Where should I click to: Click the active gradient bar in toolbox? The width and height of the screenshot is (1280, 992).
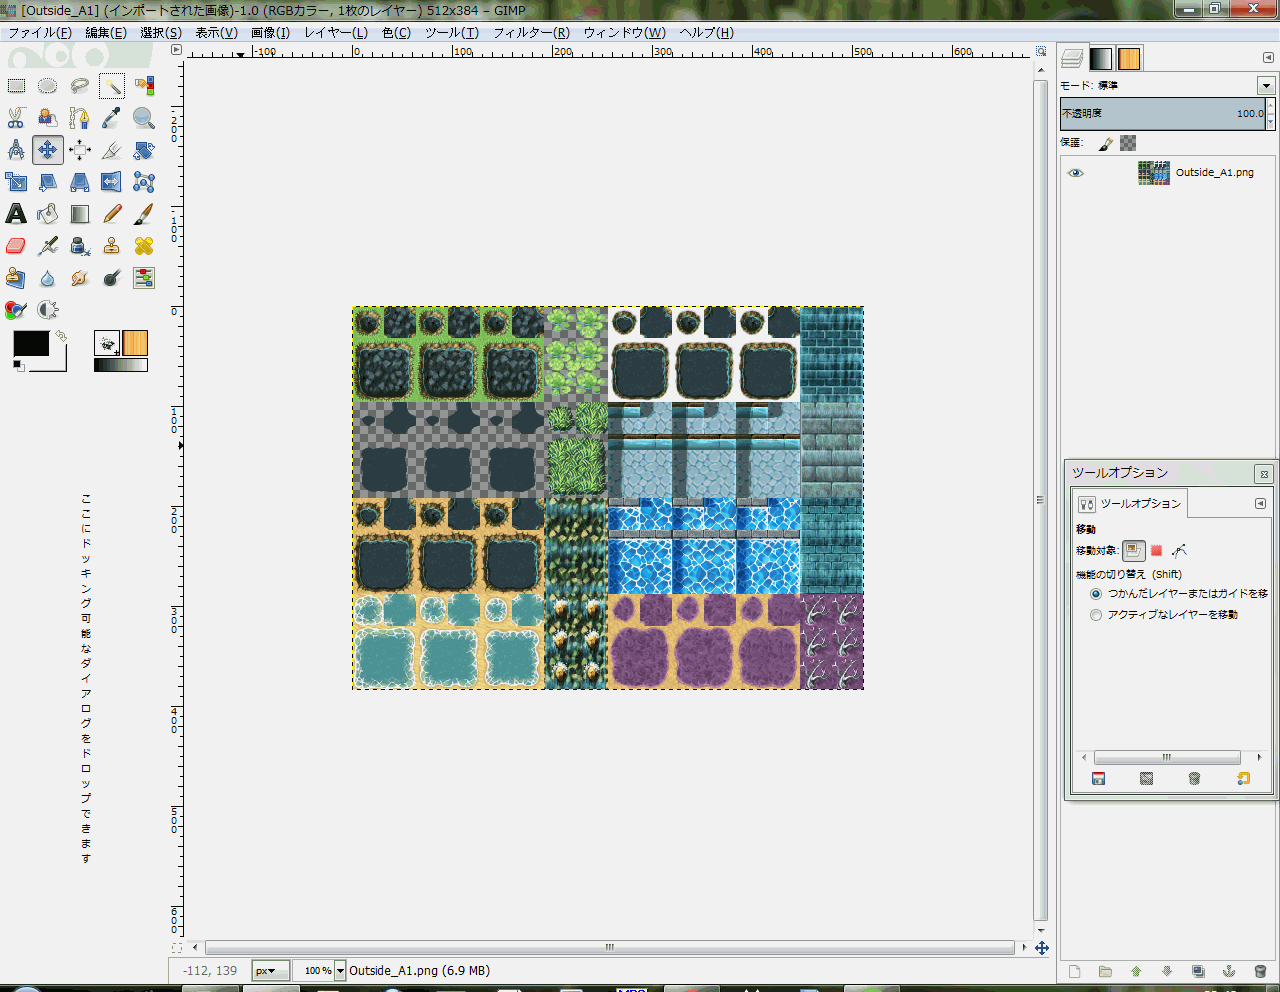point(120,365)
